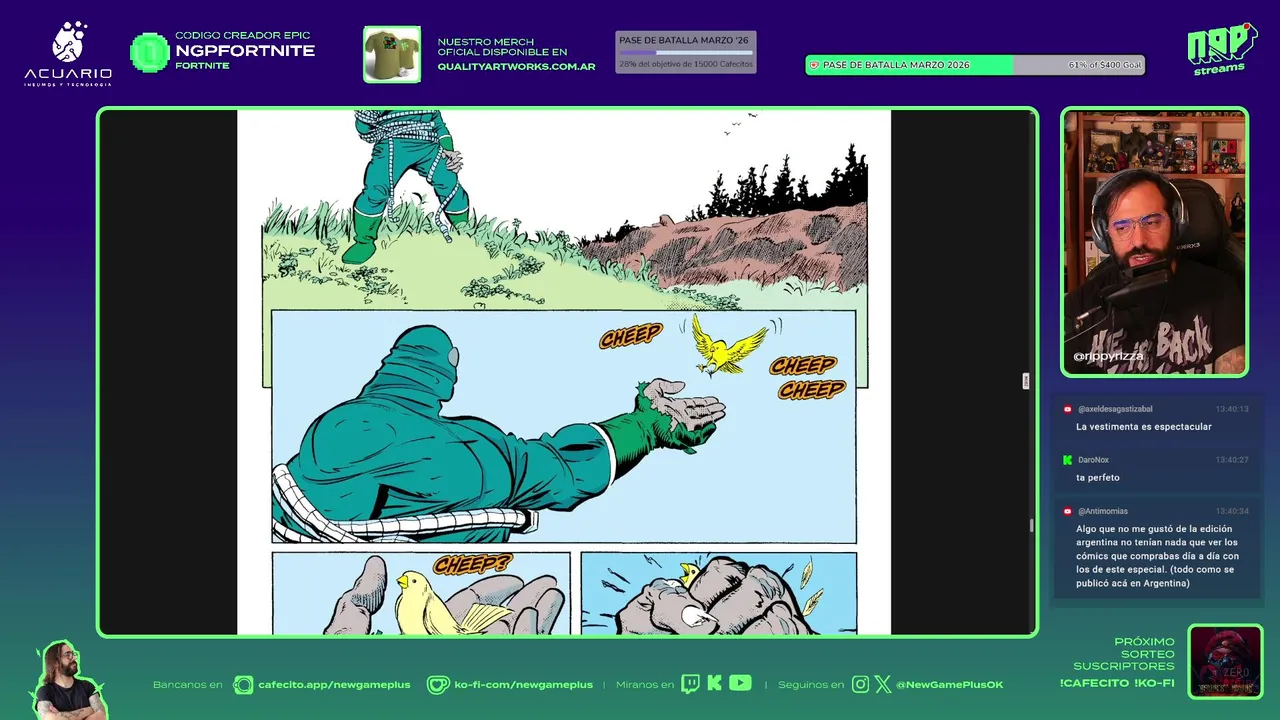Click the YouTube icon beside @Antimomias
1280x720 pixels.
1068,511
